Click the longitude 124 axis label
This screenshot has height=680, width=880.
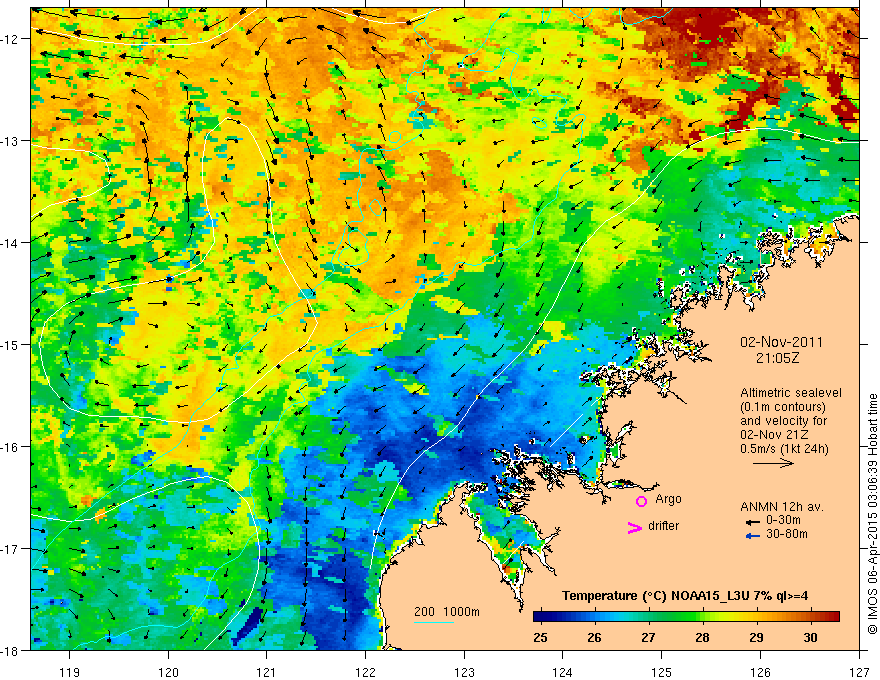pos(563,672)
